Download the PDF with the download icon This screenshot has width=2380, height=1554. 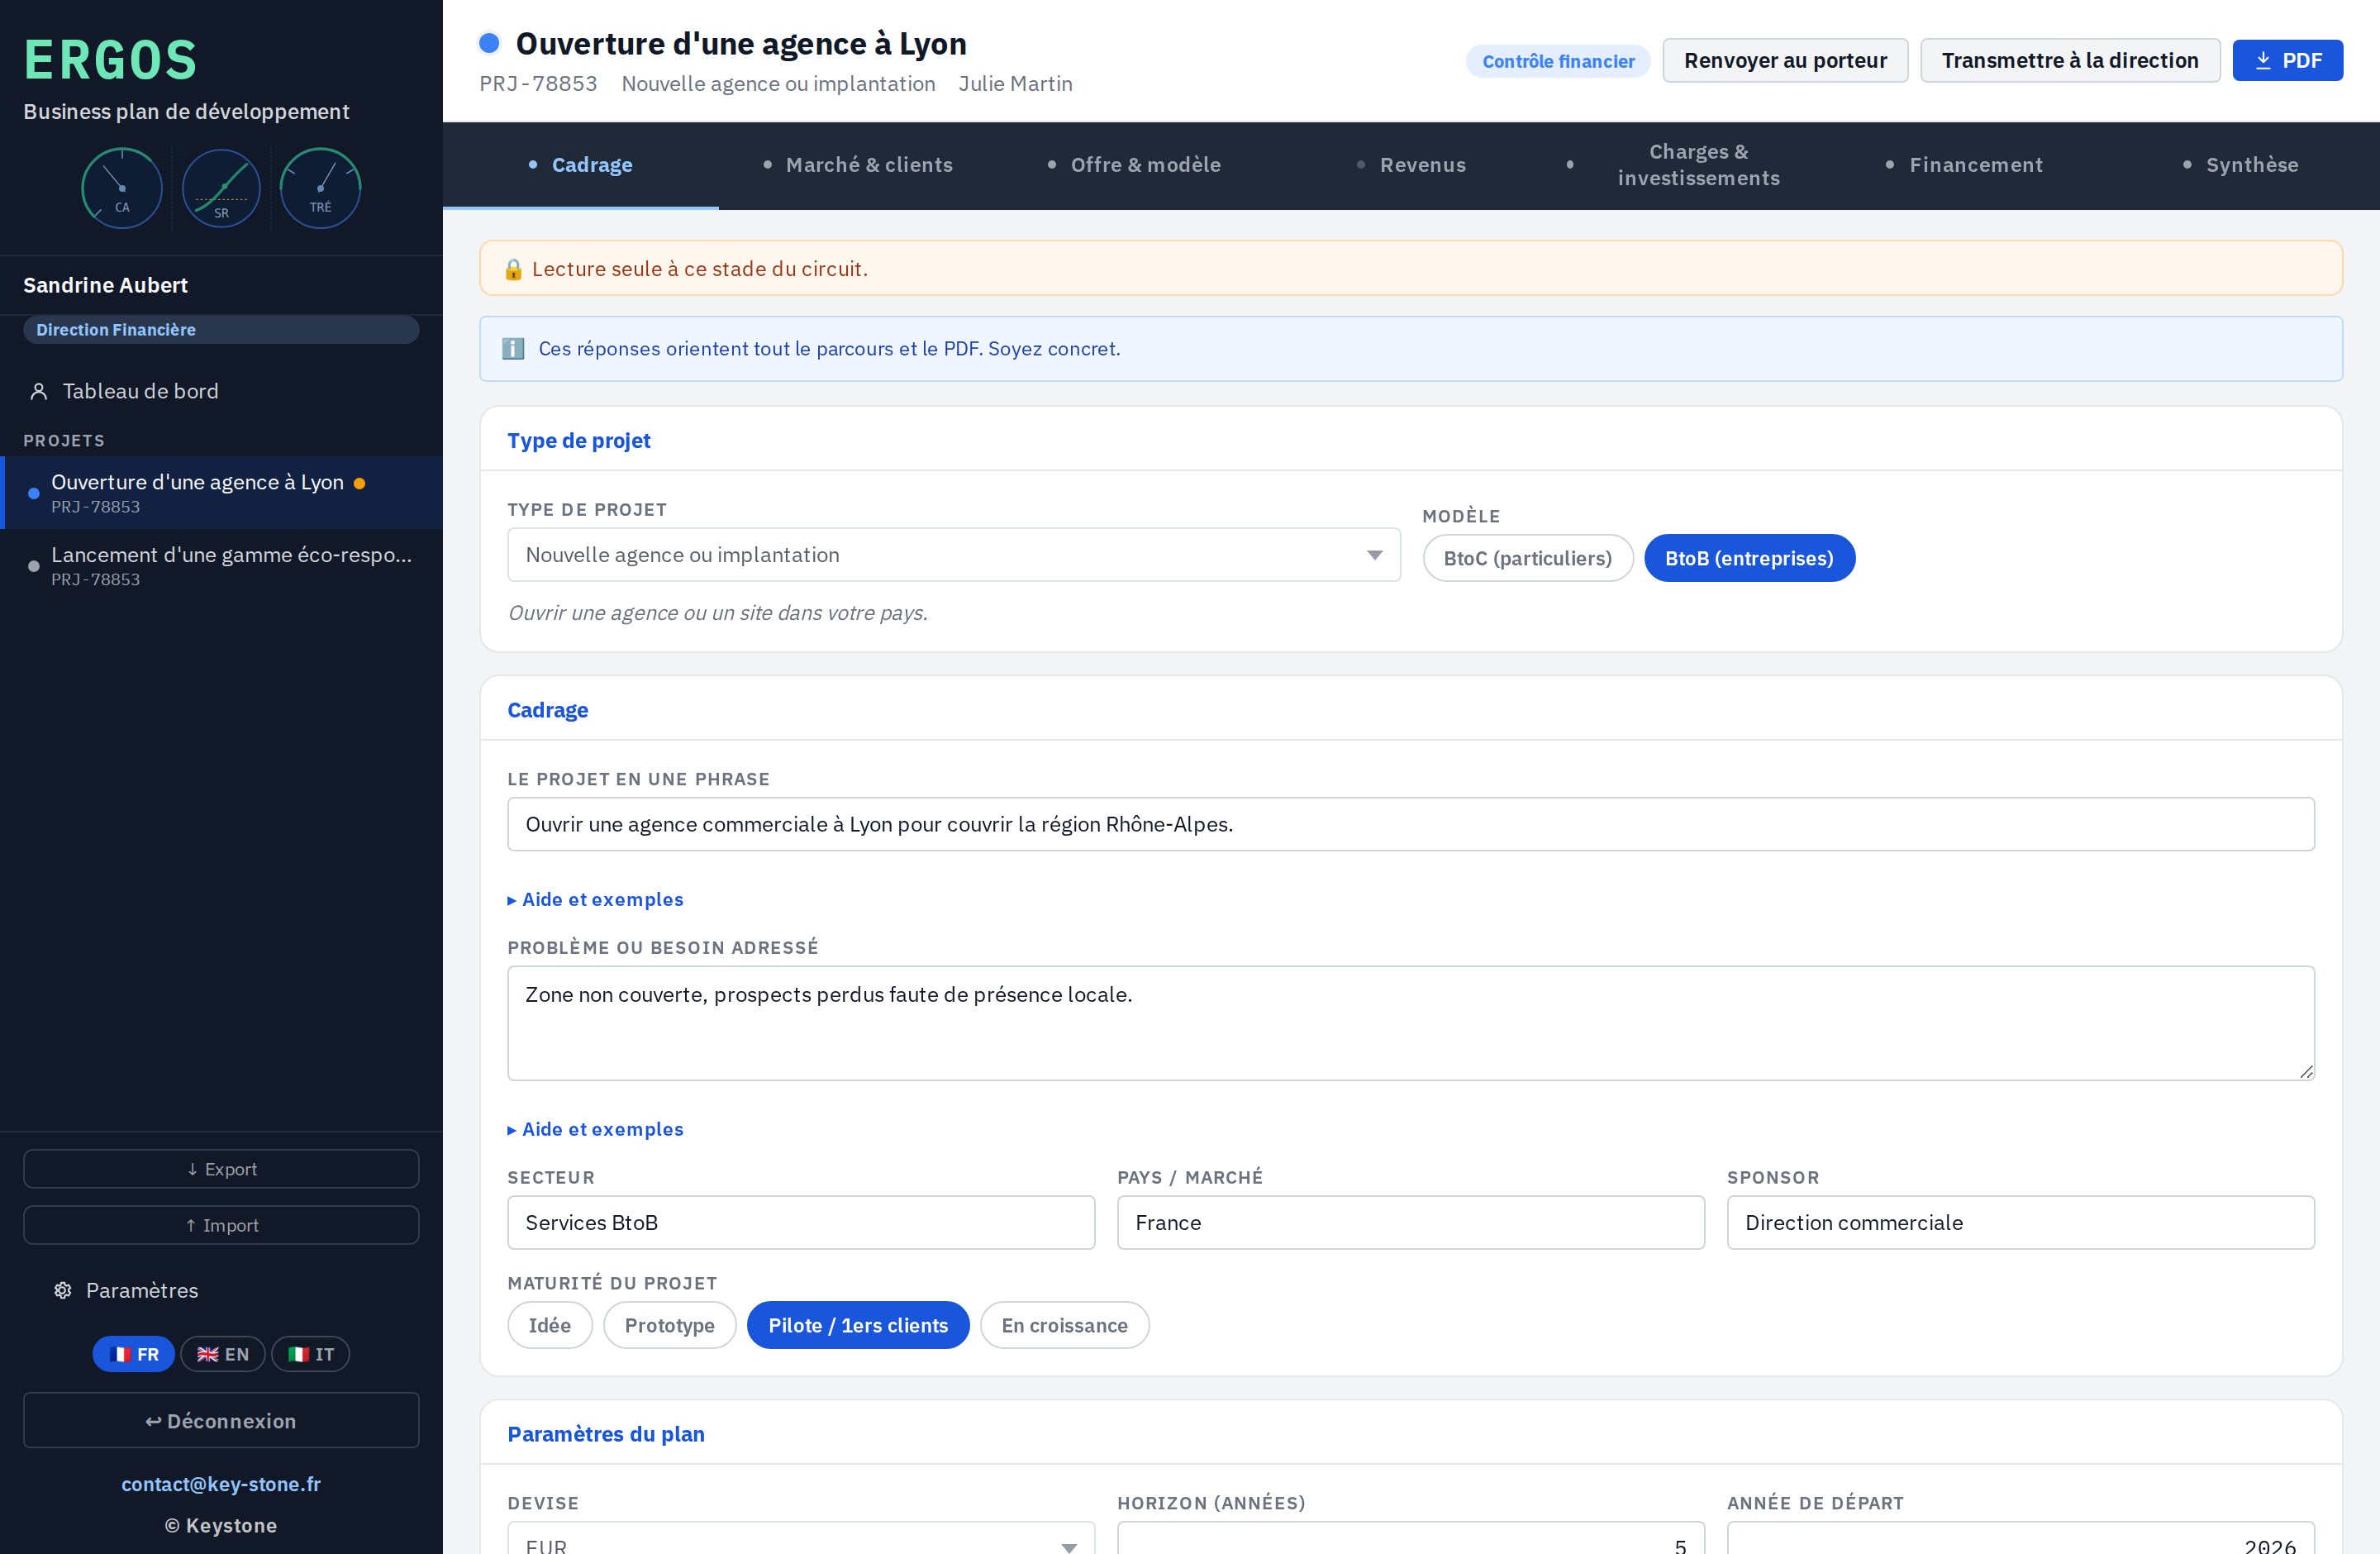click(x=2263, y=60)
